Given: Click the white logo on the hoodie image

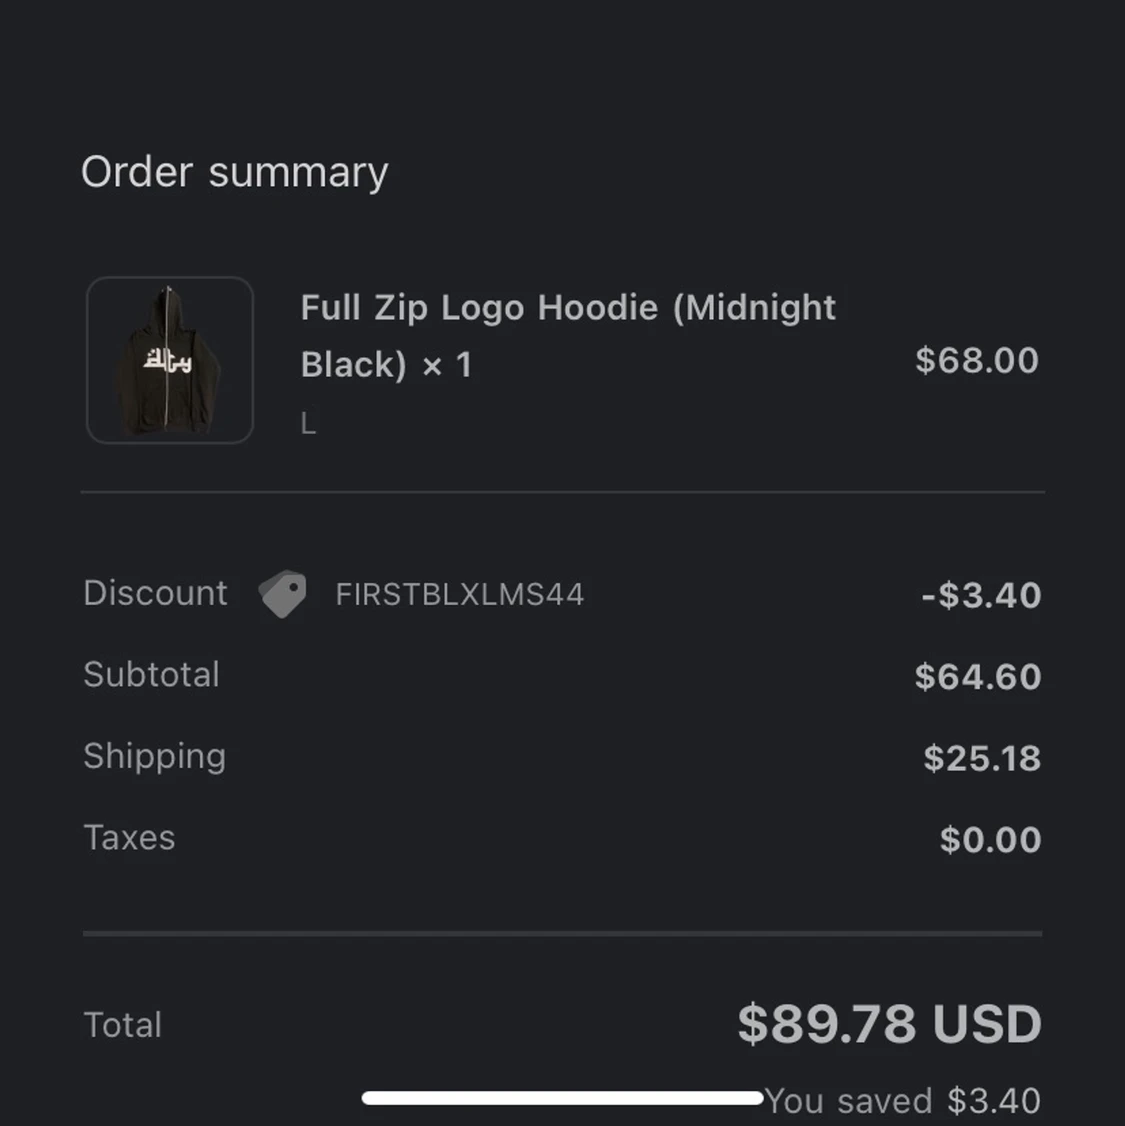Looking at the screenshot, I should tap(167, 360).
